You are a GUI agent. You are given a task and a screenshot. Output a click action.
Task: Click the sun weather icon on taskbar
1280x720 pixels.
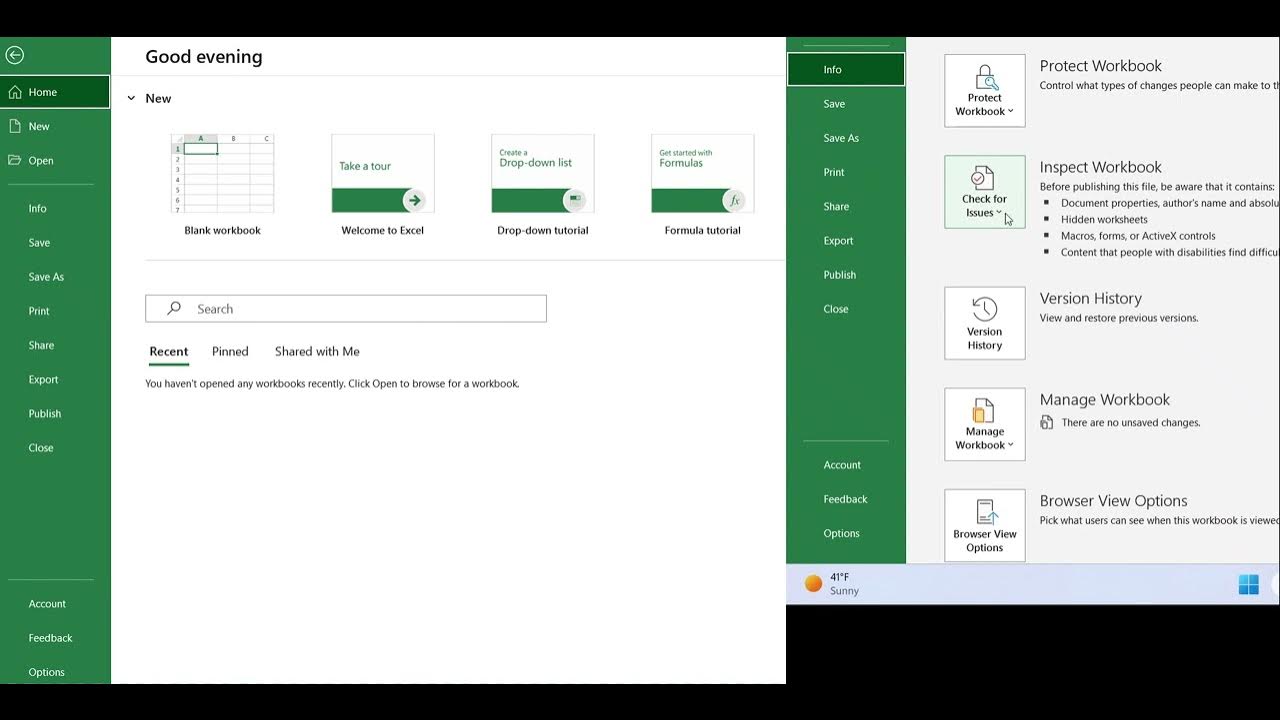pos(814,583)
